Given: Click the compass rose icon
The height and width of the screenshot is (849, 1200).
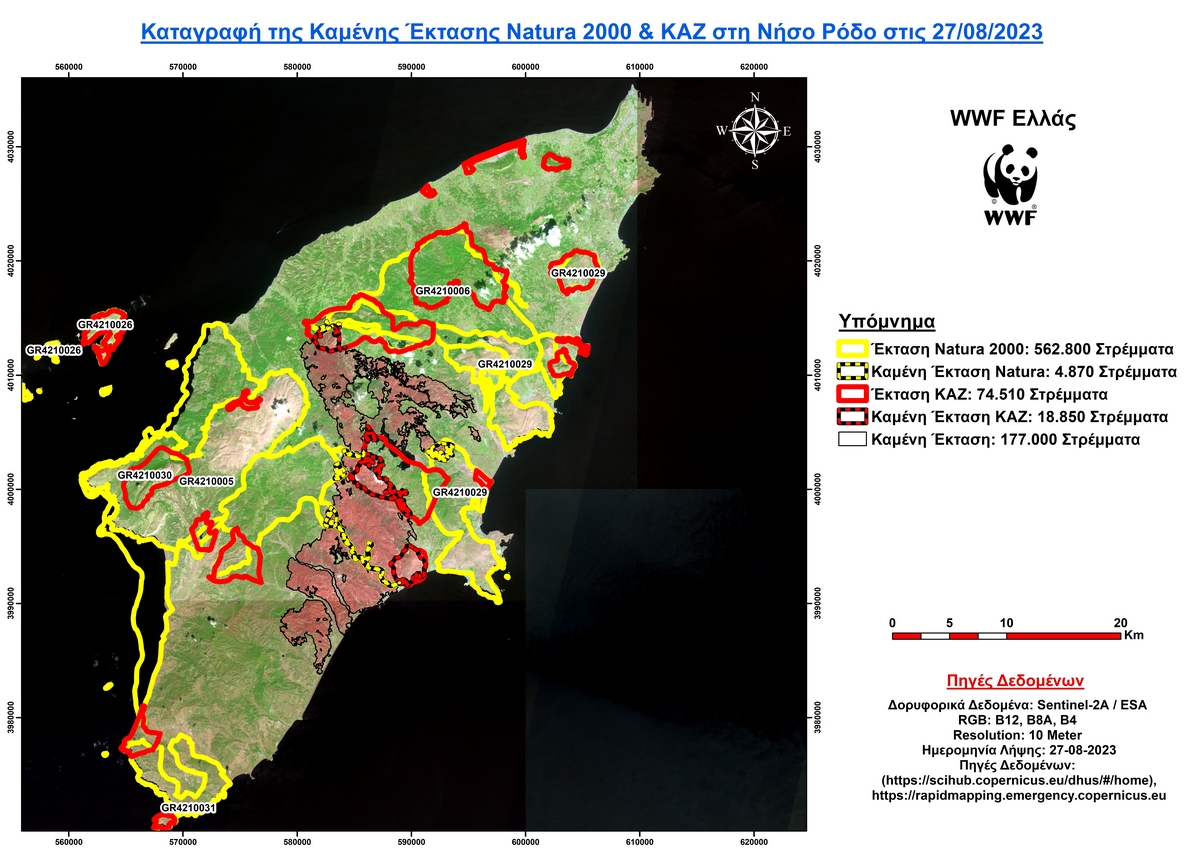Looking at the screenshot, I should 755,131.
